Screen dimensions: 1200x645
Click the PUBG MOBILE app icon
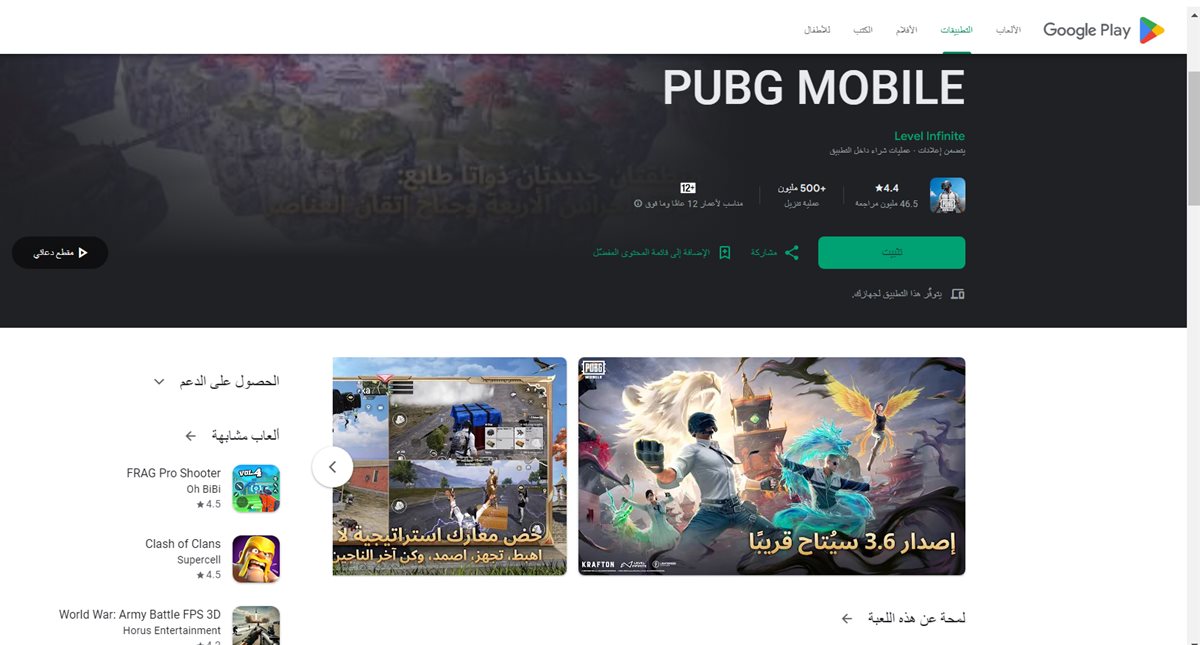[x=947, y=195]
